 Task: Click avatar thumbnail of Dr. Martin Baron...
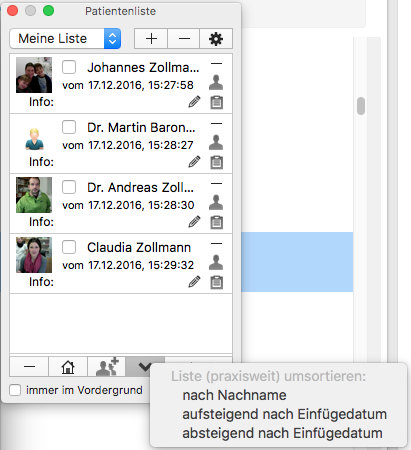point(34,139)
